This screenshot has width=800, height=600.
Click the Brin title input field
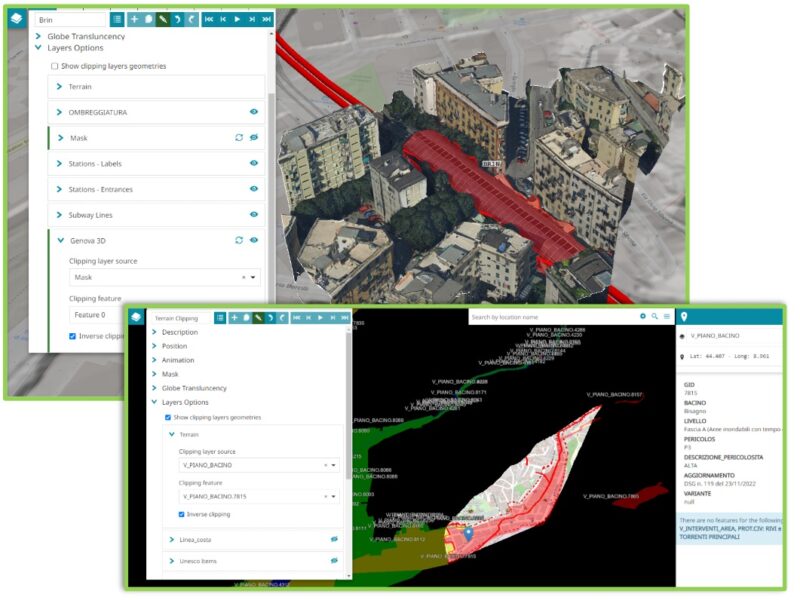coord(70,20)
